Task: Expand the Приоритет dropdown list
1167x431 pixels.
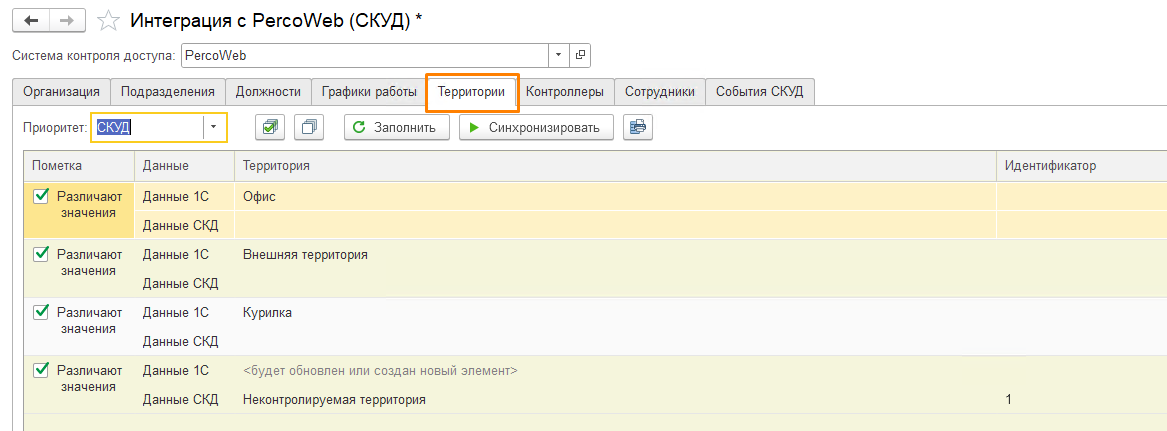Action: click(214, 127)
